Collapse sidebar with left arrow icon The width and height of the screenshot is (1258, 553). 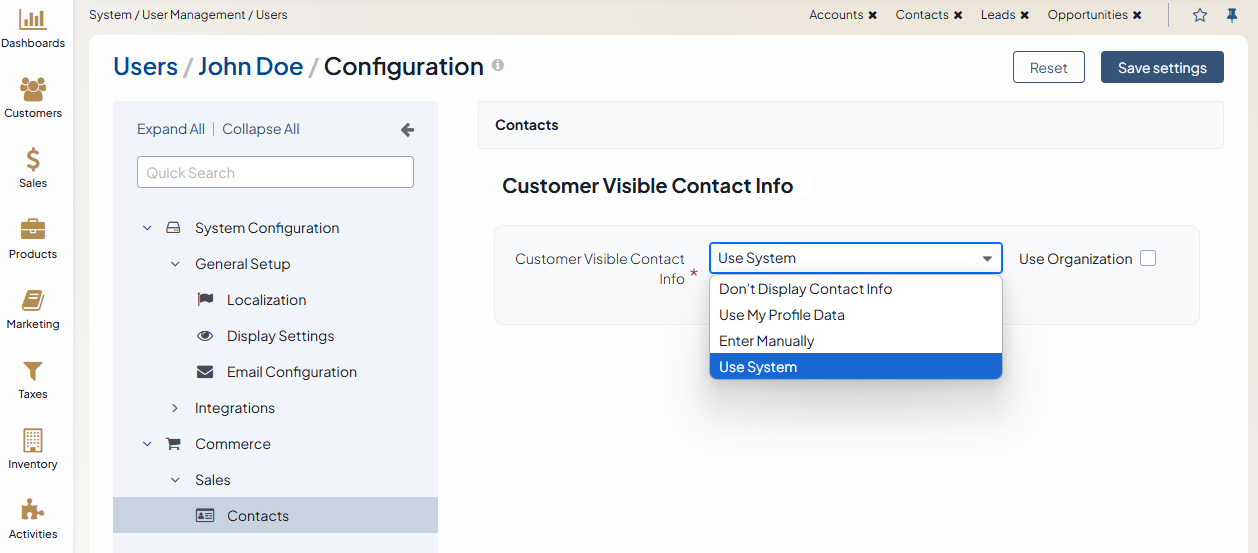click(x=407, y=130)
